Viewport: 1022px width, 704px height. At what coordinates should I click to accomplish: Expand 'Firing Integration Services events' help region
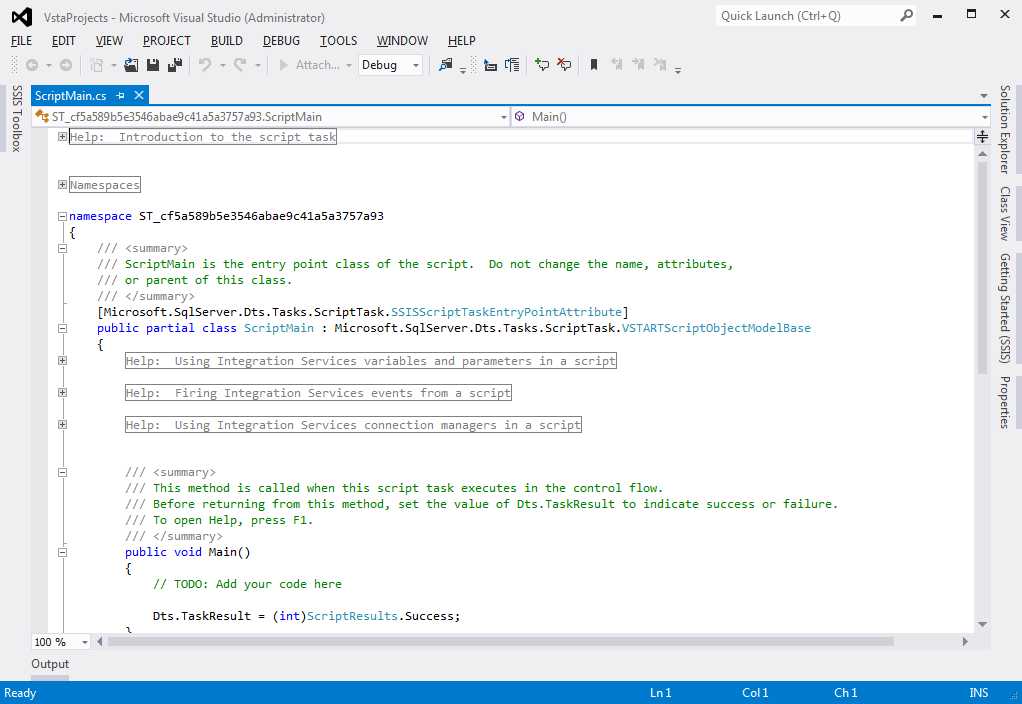click(x=62, y=392)
